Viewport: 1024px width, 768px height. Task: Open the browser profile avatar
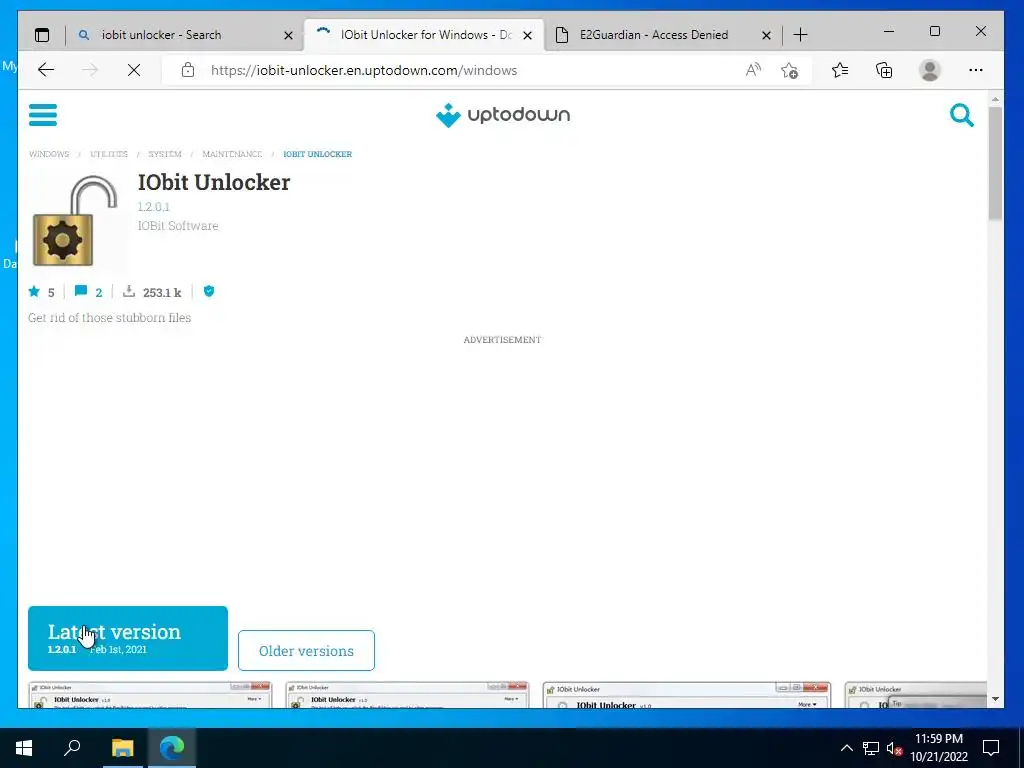click(x=930, y=70)
